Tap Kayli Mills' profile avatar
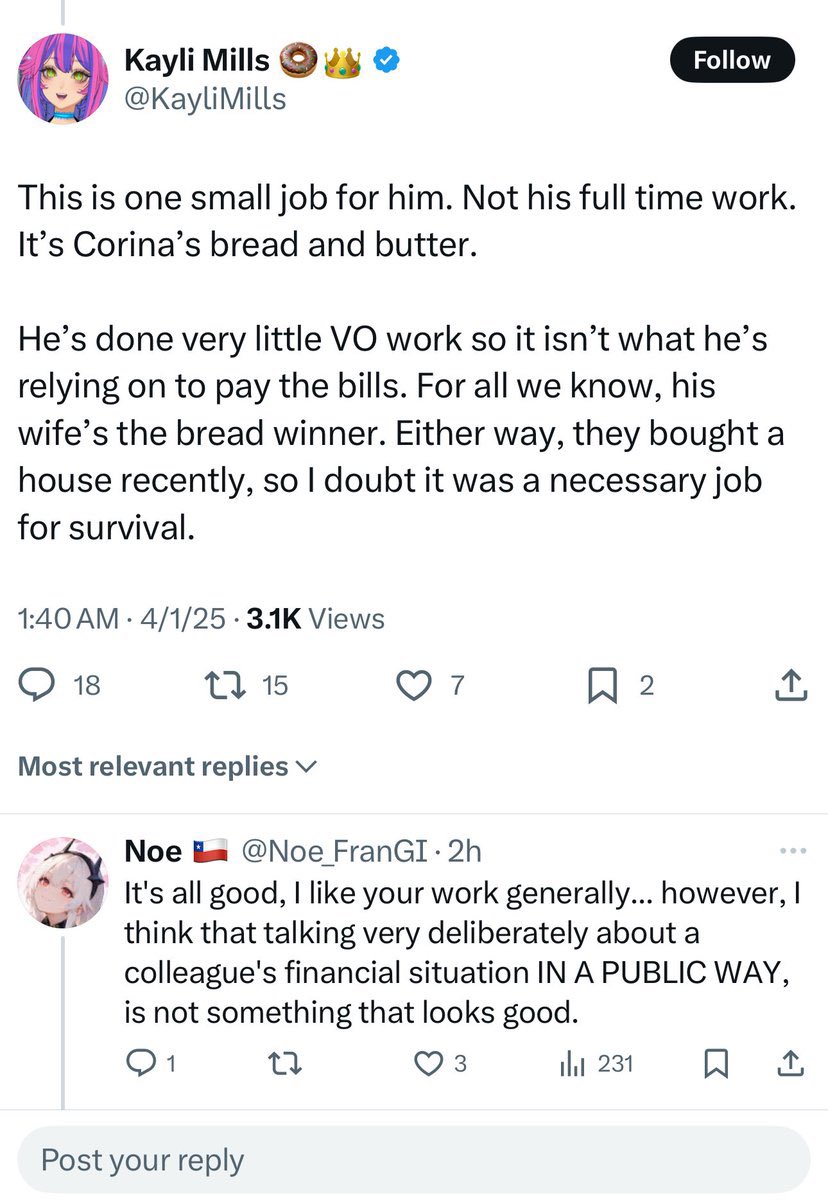Screen dimensions: 828x1200 pyautogui.click(x=63, y=78)
